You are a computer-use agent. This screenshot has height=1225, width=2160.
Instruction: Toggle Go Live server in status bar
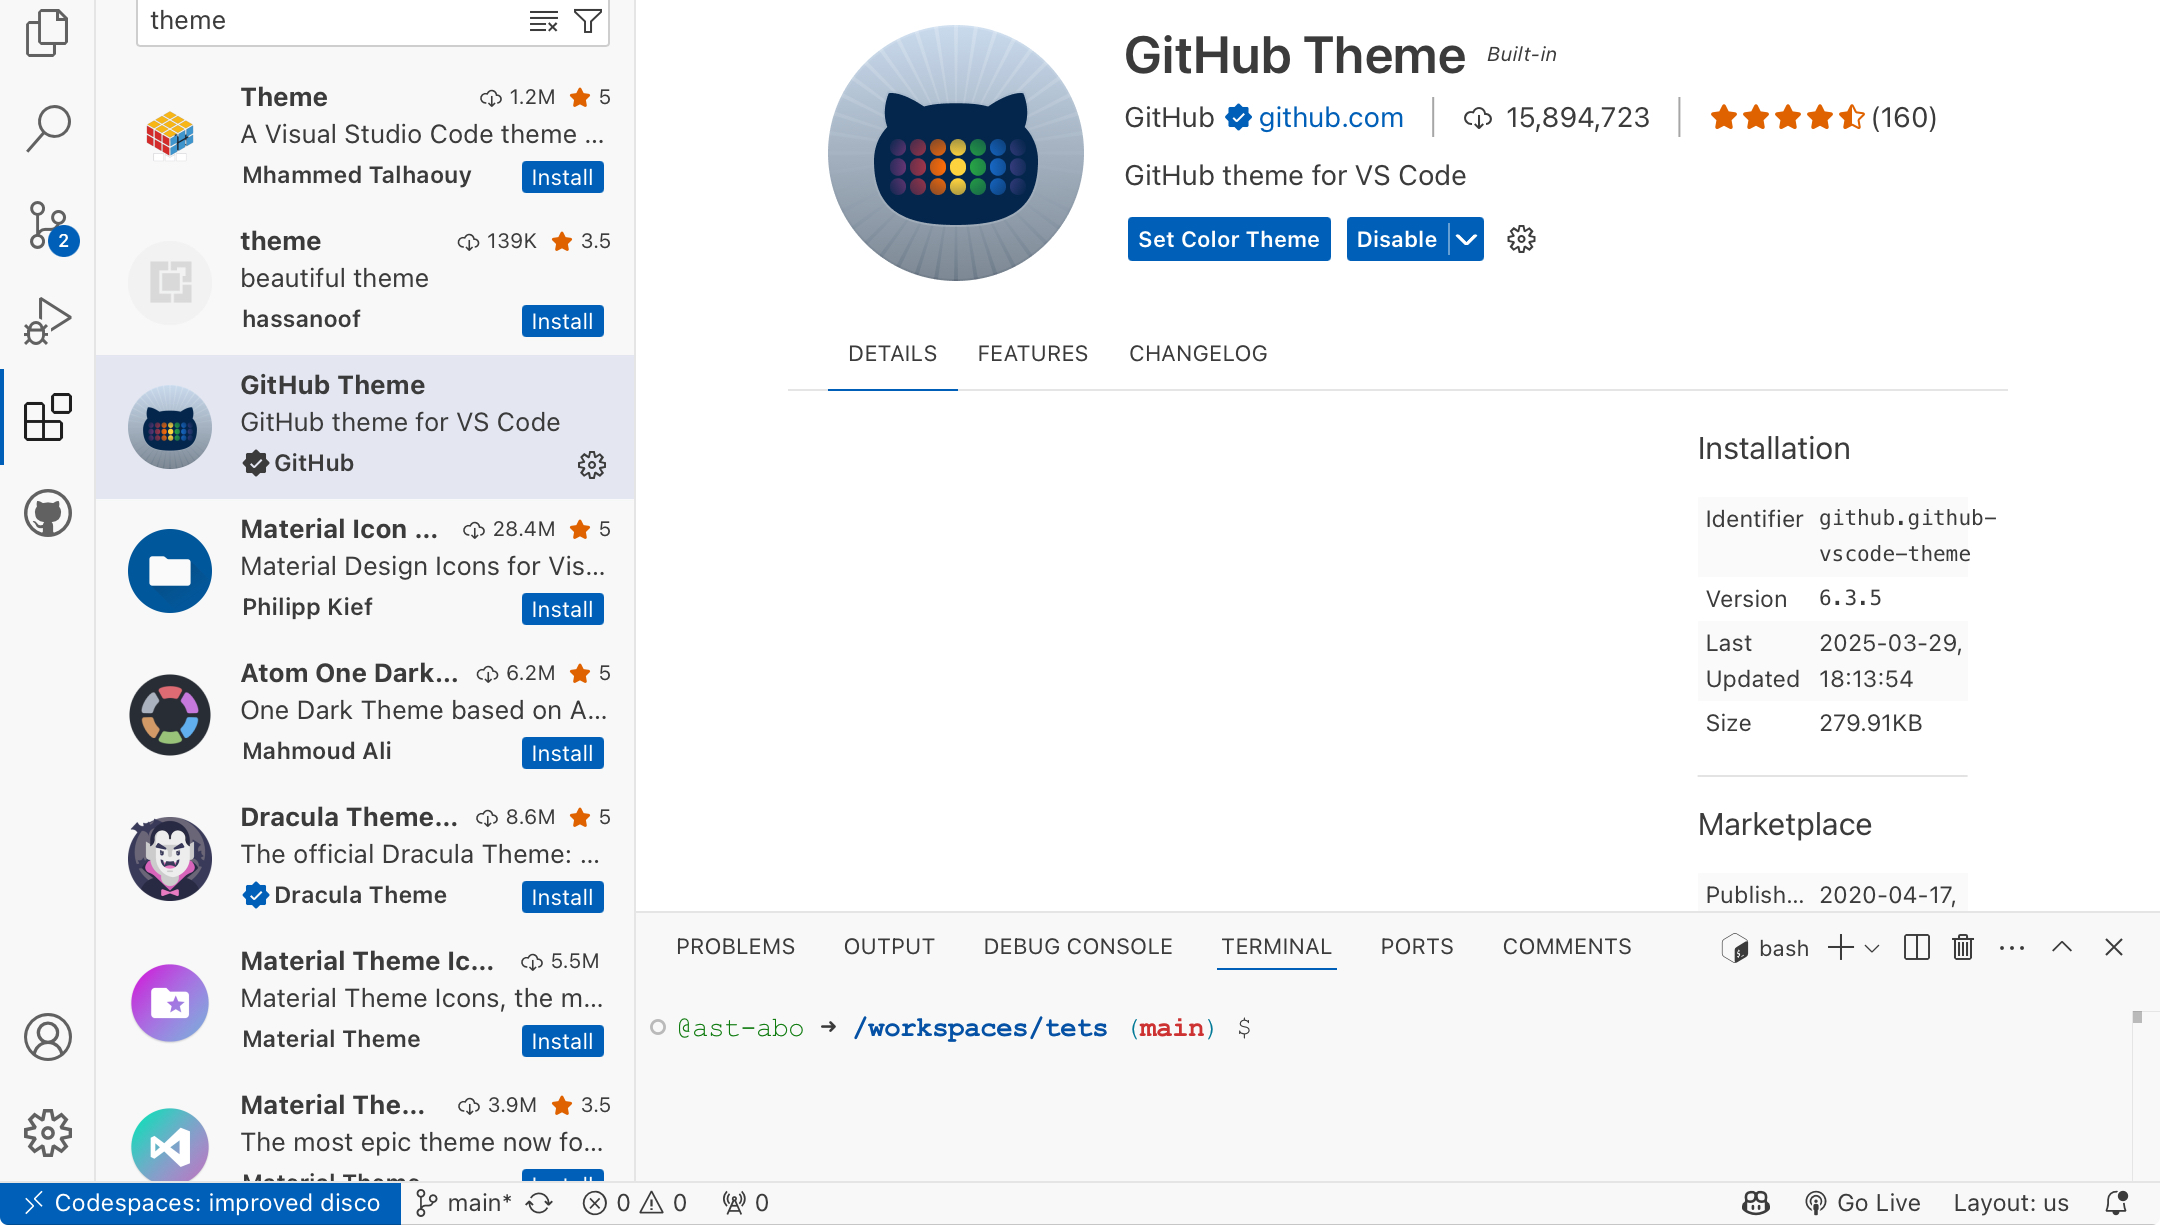(x=1863, y=1203)
